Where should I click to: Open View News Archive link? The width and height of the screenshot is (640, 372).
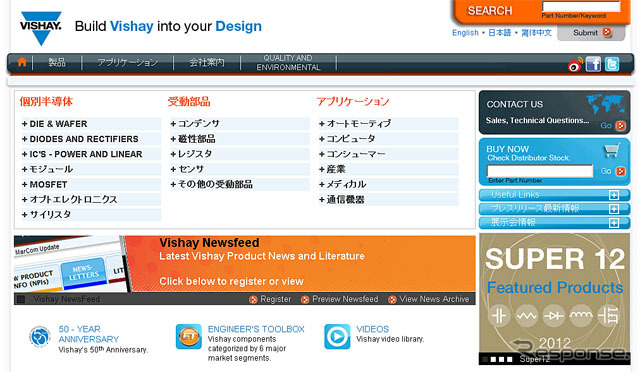[x=434, y=299]
